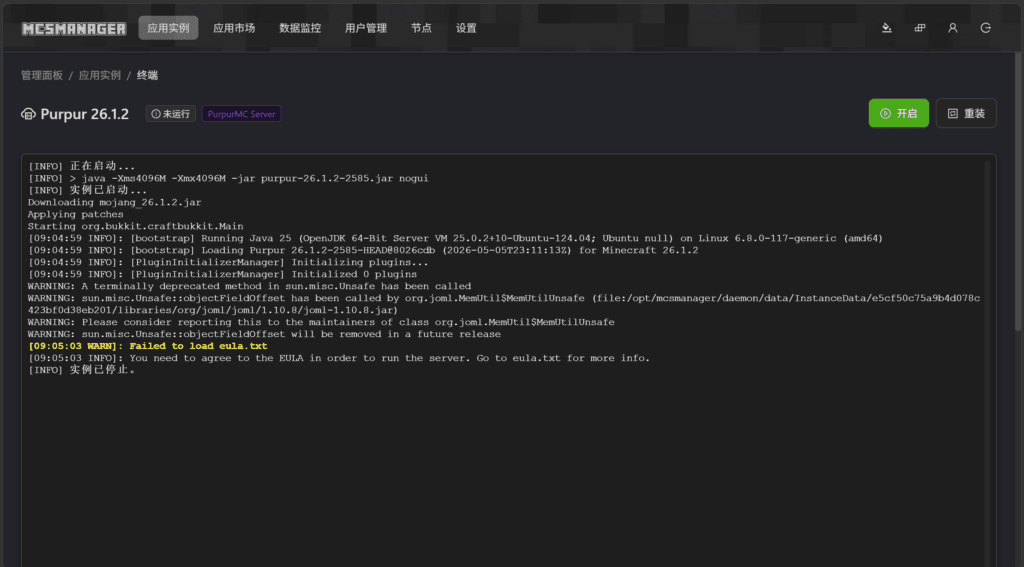This screenshot has width=1024, height=567.
Task: Click 'will be removed in a future release' line
Action: 264,334
